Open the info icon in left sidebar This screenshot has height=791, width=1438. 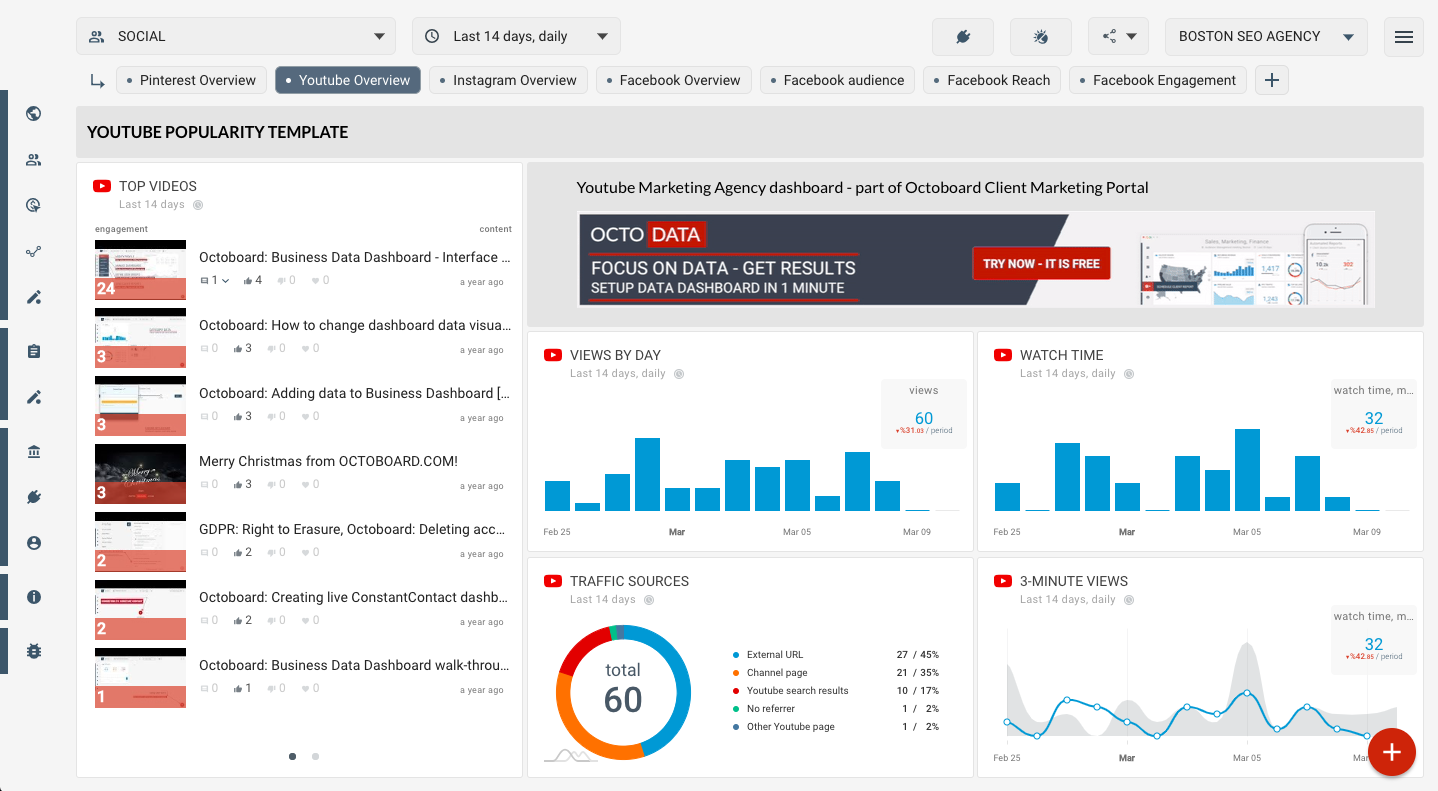point(34,597)
